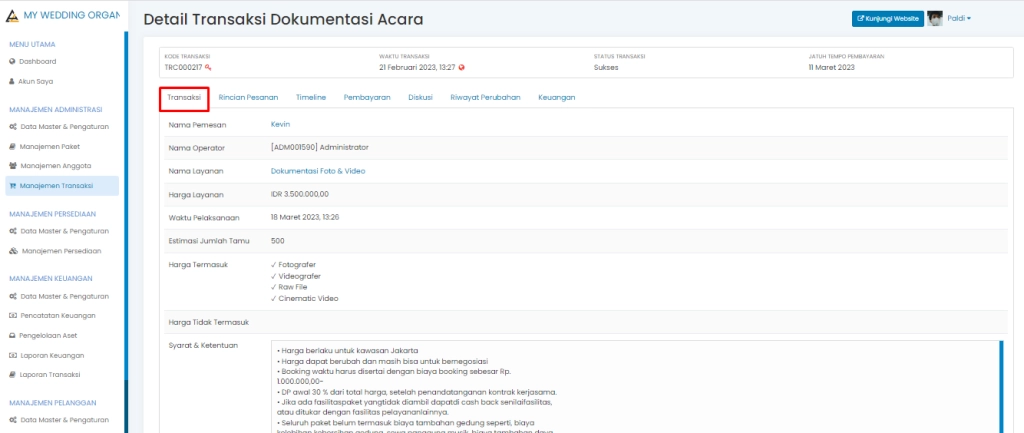Image resolution: width=1024 pixels, height=433 pixels.
Task: Click the Akun Saya user icon
Action: [12, 81]
